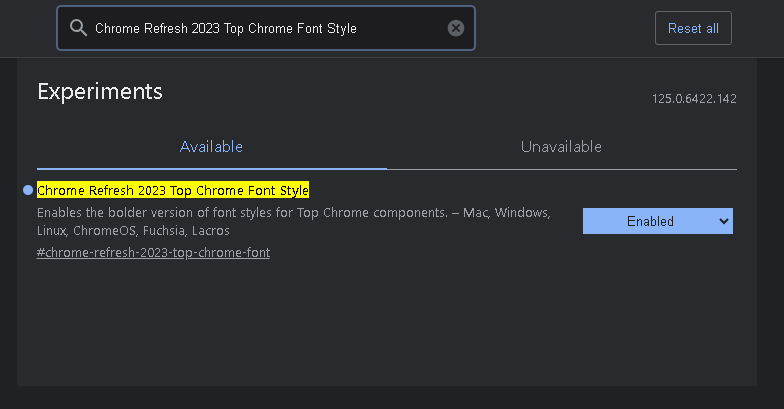Switch to the Available tab
The height and width of the screenshot is (409, 784).
[211, 147]
